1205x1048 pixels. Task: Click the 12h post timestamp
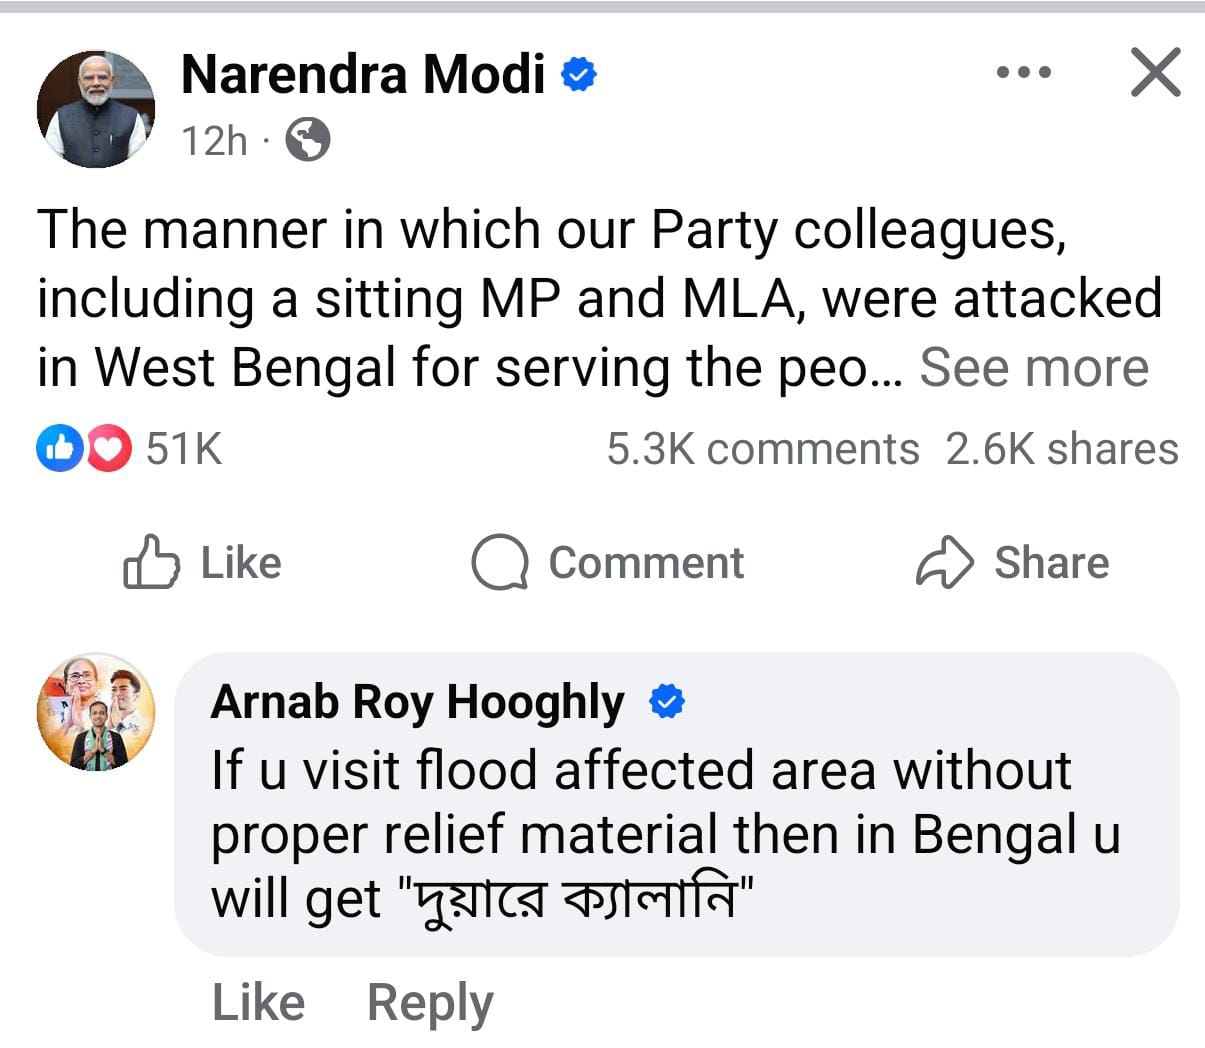pyautogui.click(x=214, y=141)
